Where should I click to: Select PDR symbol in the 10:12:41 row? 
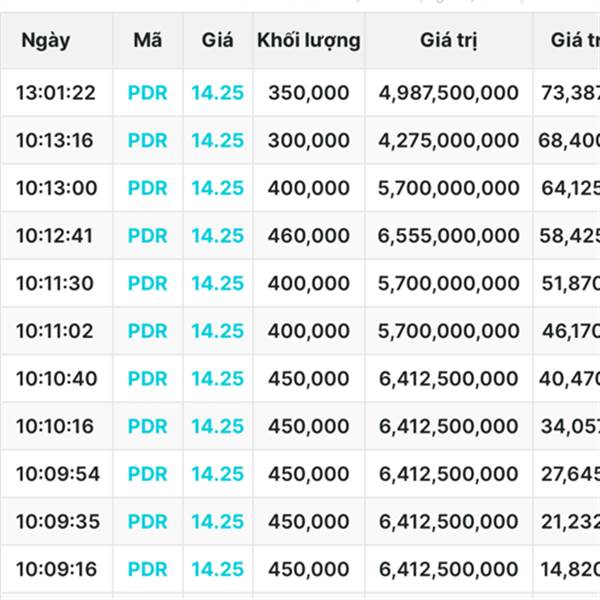147,235
